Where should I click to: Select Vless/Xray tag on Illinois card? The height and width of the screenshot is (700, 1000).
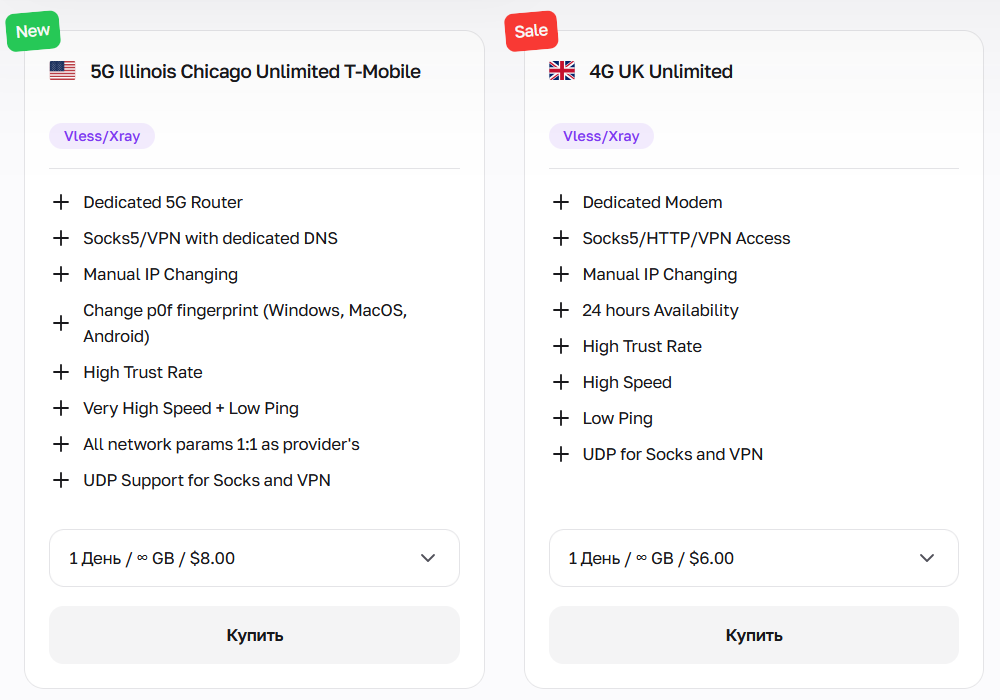click(x=102, y=136)
